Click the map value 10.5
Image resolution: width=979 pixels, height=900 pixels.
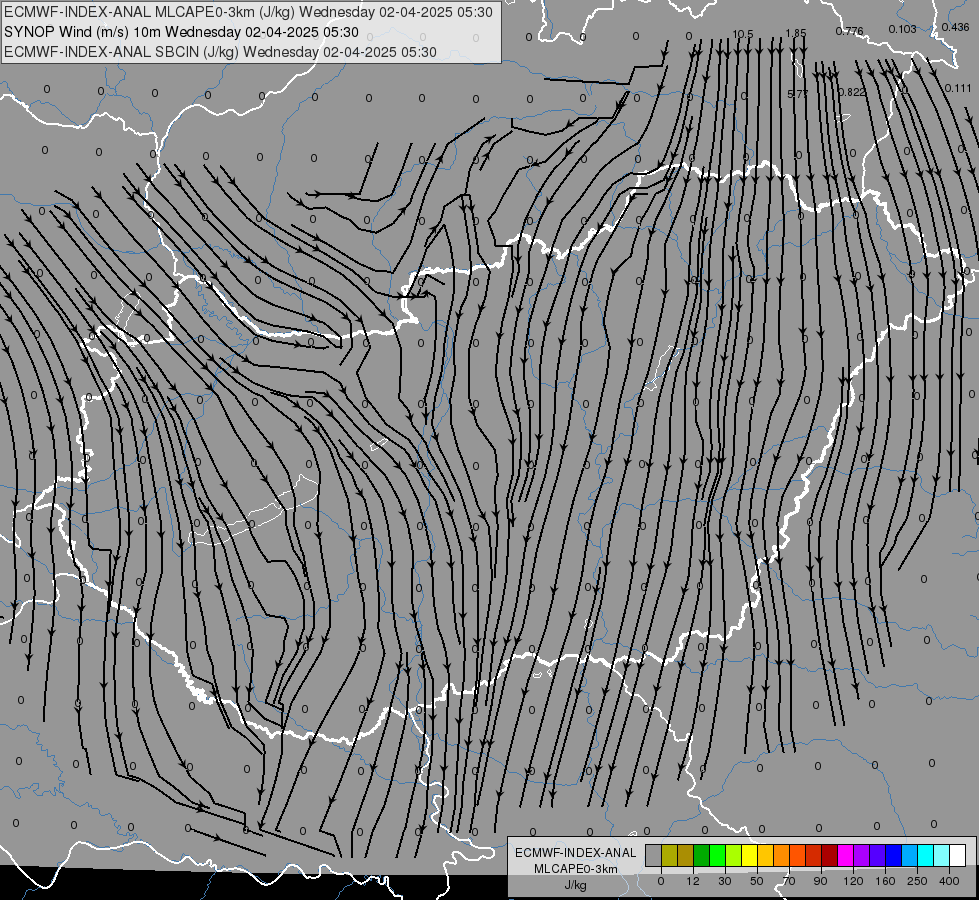pos(742,34)
